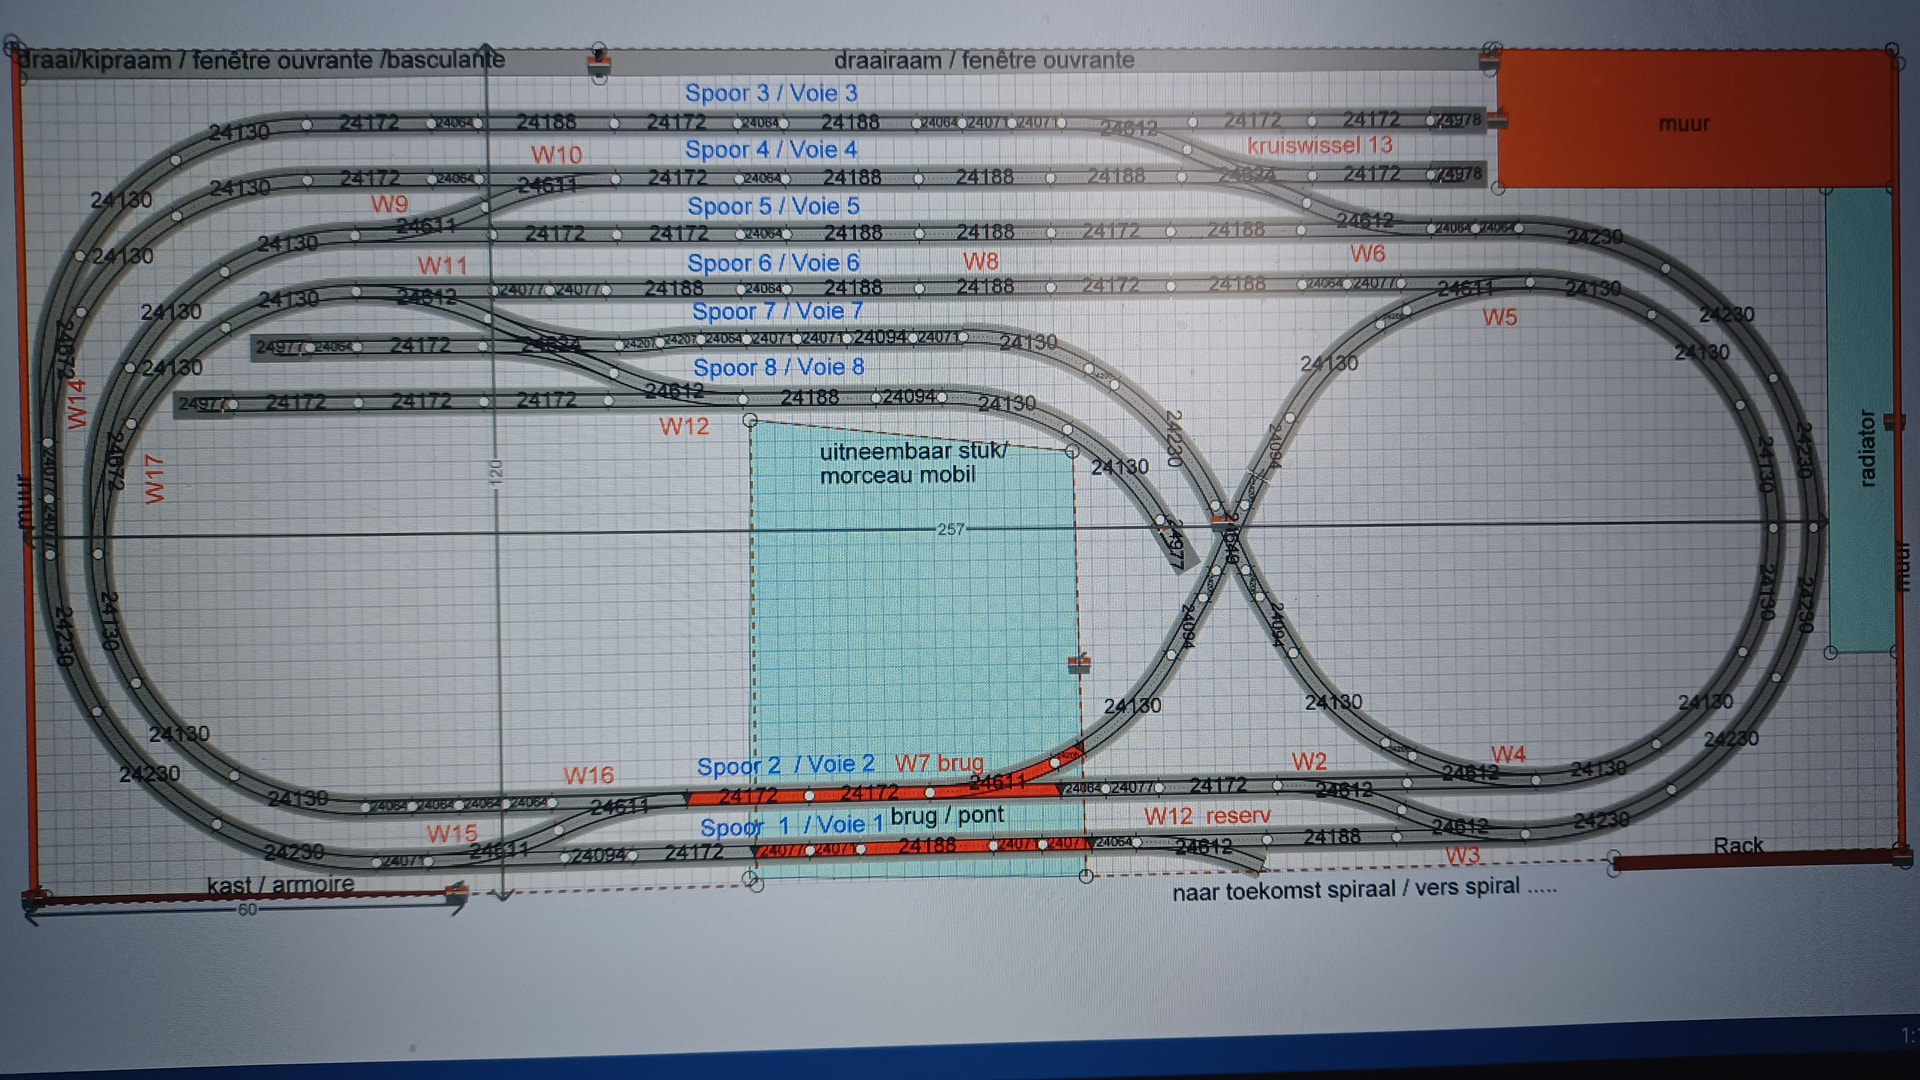Click the 'draairaam / fenêtre ouvrante' window label
This screenshot has height=1080, width=1920.
click(x=983, y=60)
